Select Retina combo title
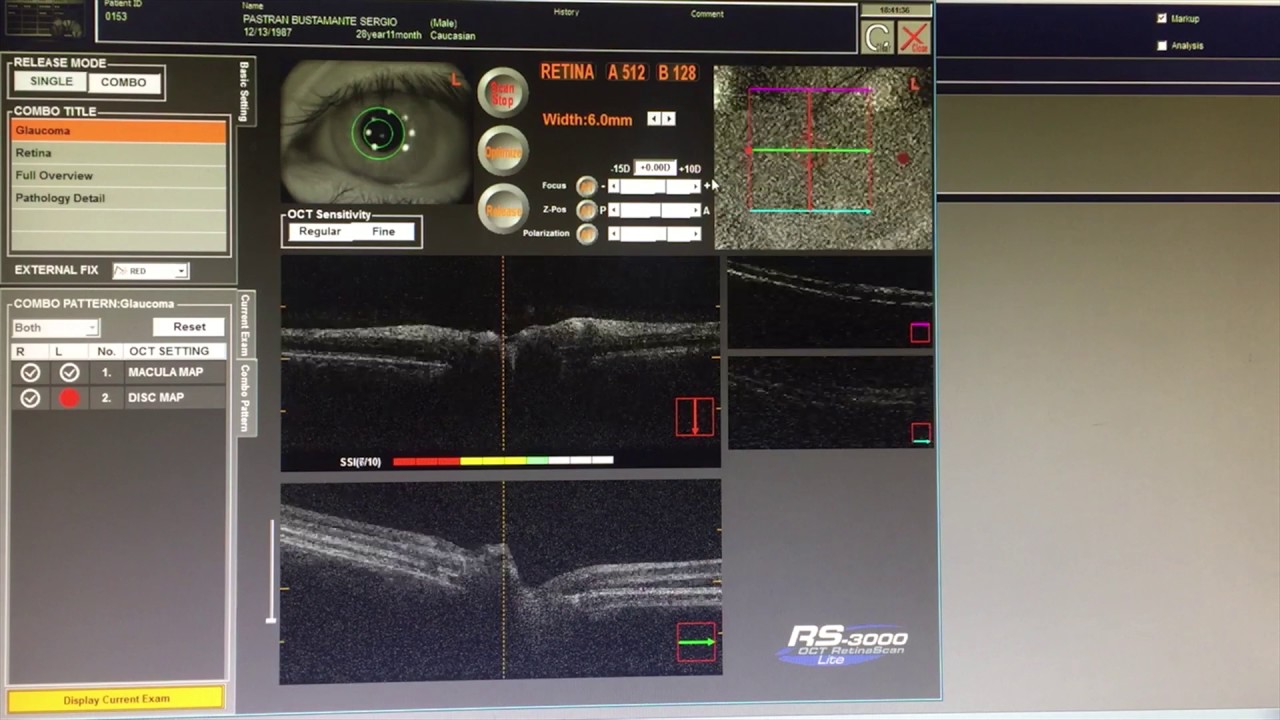1280x720 pixels. (x=118, y=153)
